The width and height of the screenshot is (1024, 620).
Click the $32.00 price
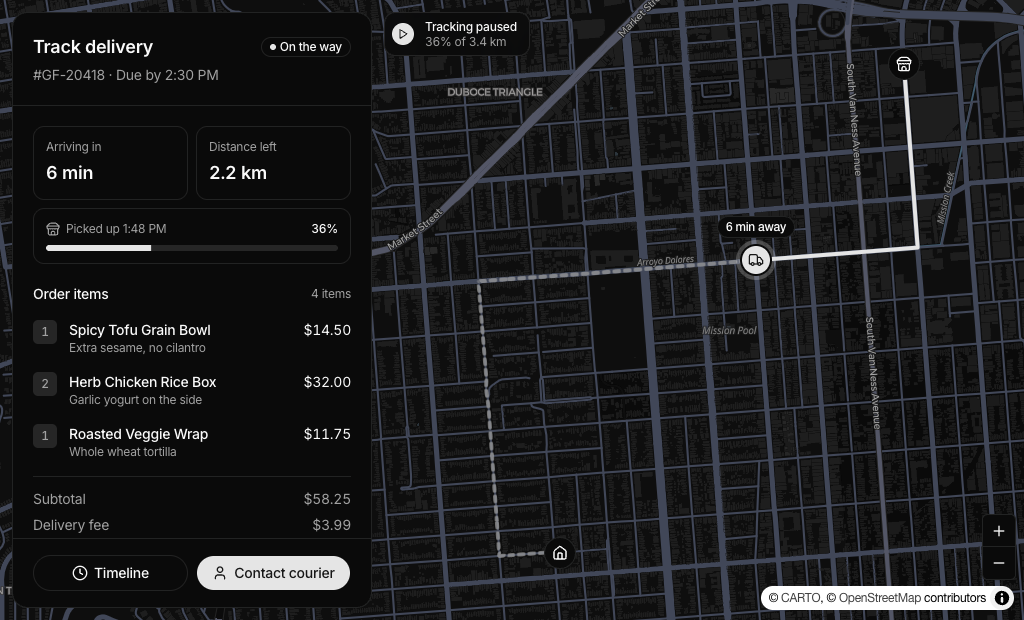(x=327, y=382)
